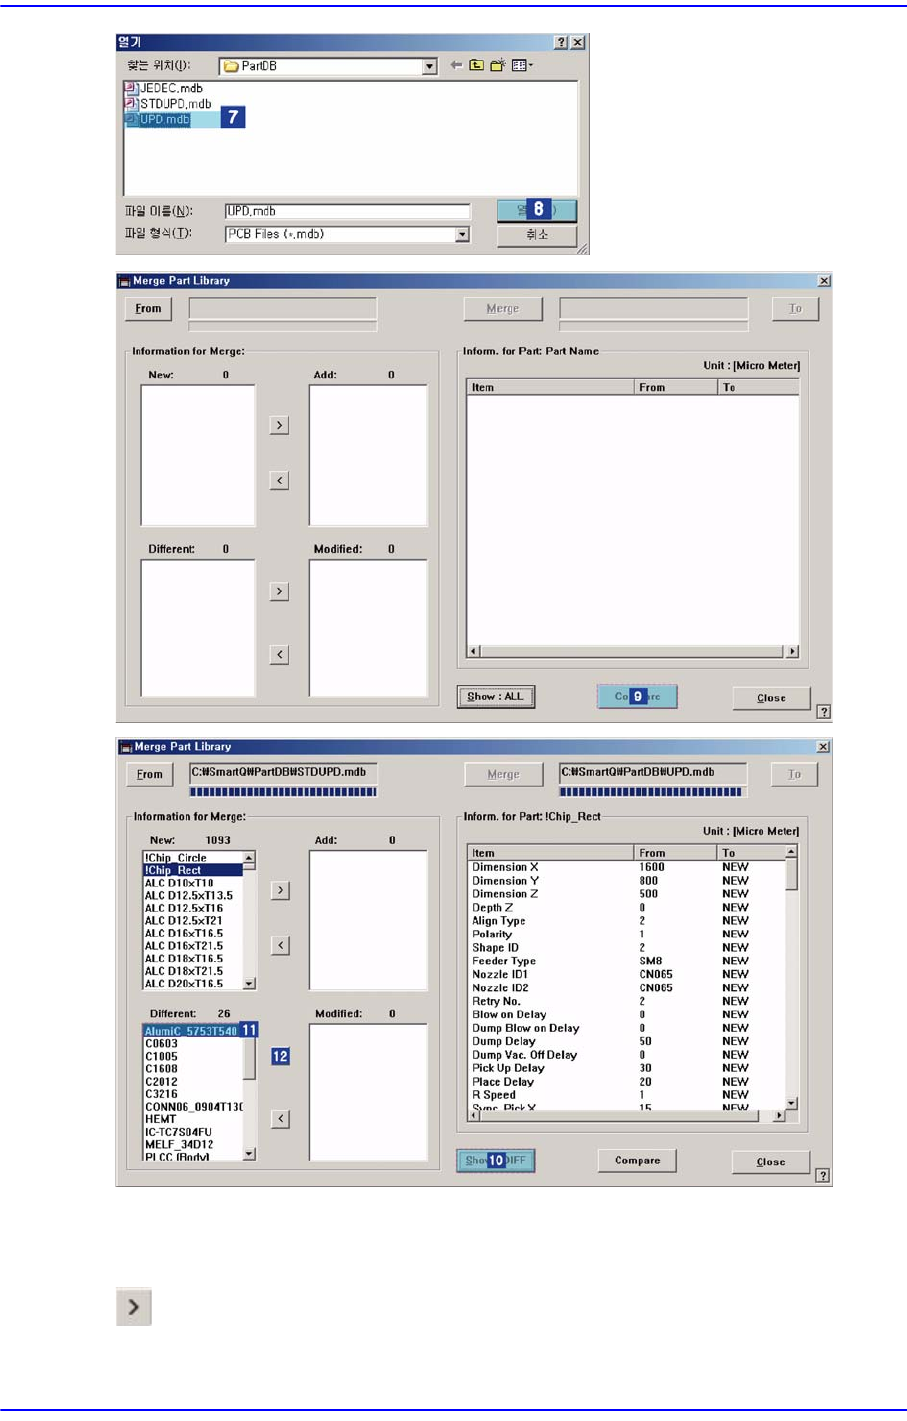907x1421 pixels.
Task: Click Compare button in the populated Merge window
Action: click(637, 1161)
